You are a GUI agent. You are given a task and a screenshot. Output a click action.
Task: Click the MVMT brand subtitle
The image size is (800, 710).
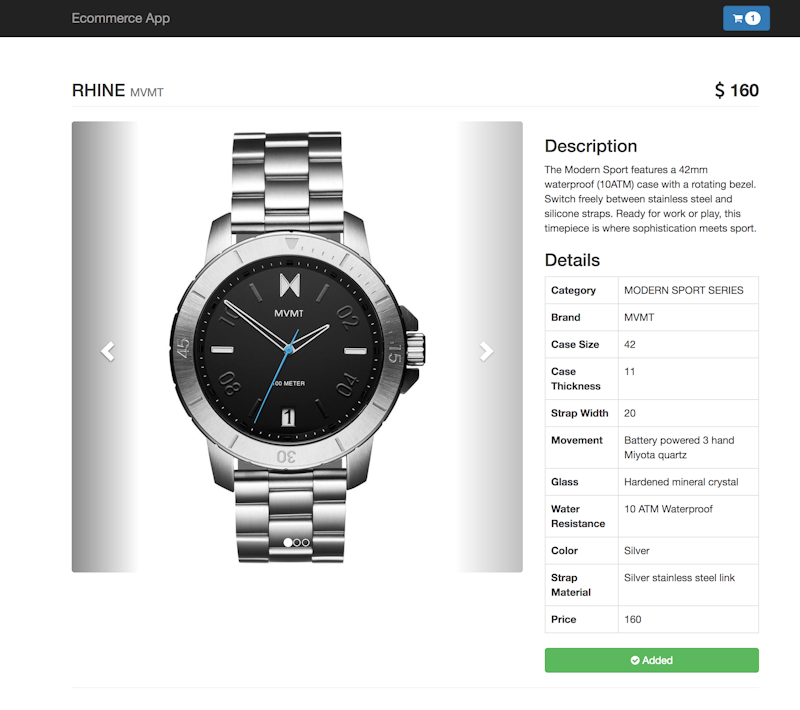(147, 92)
